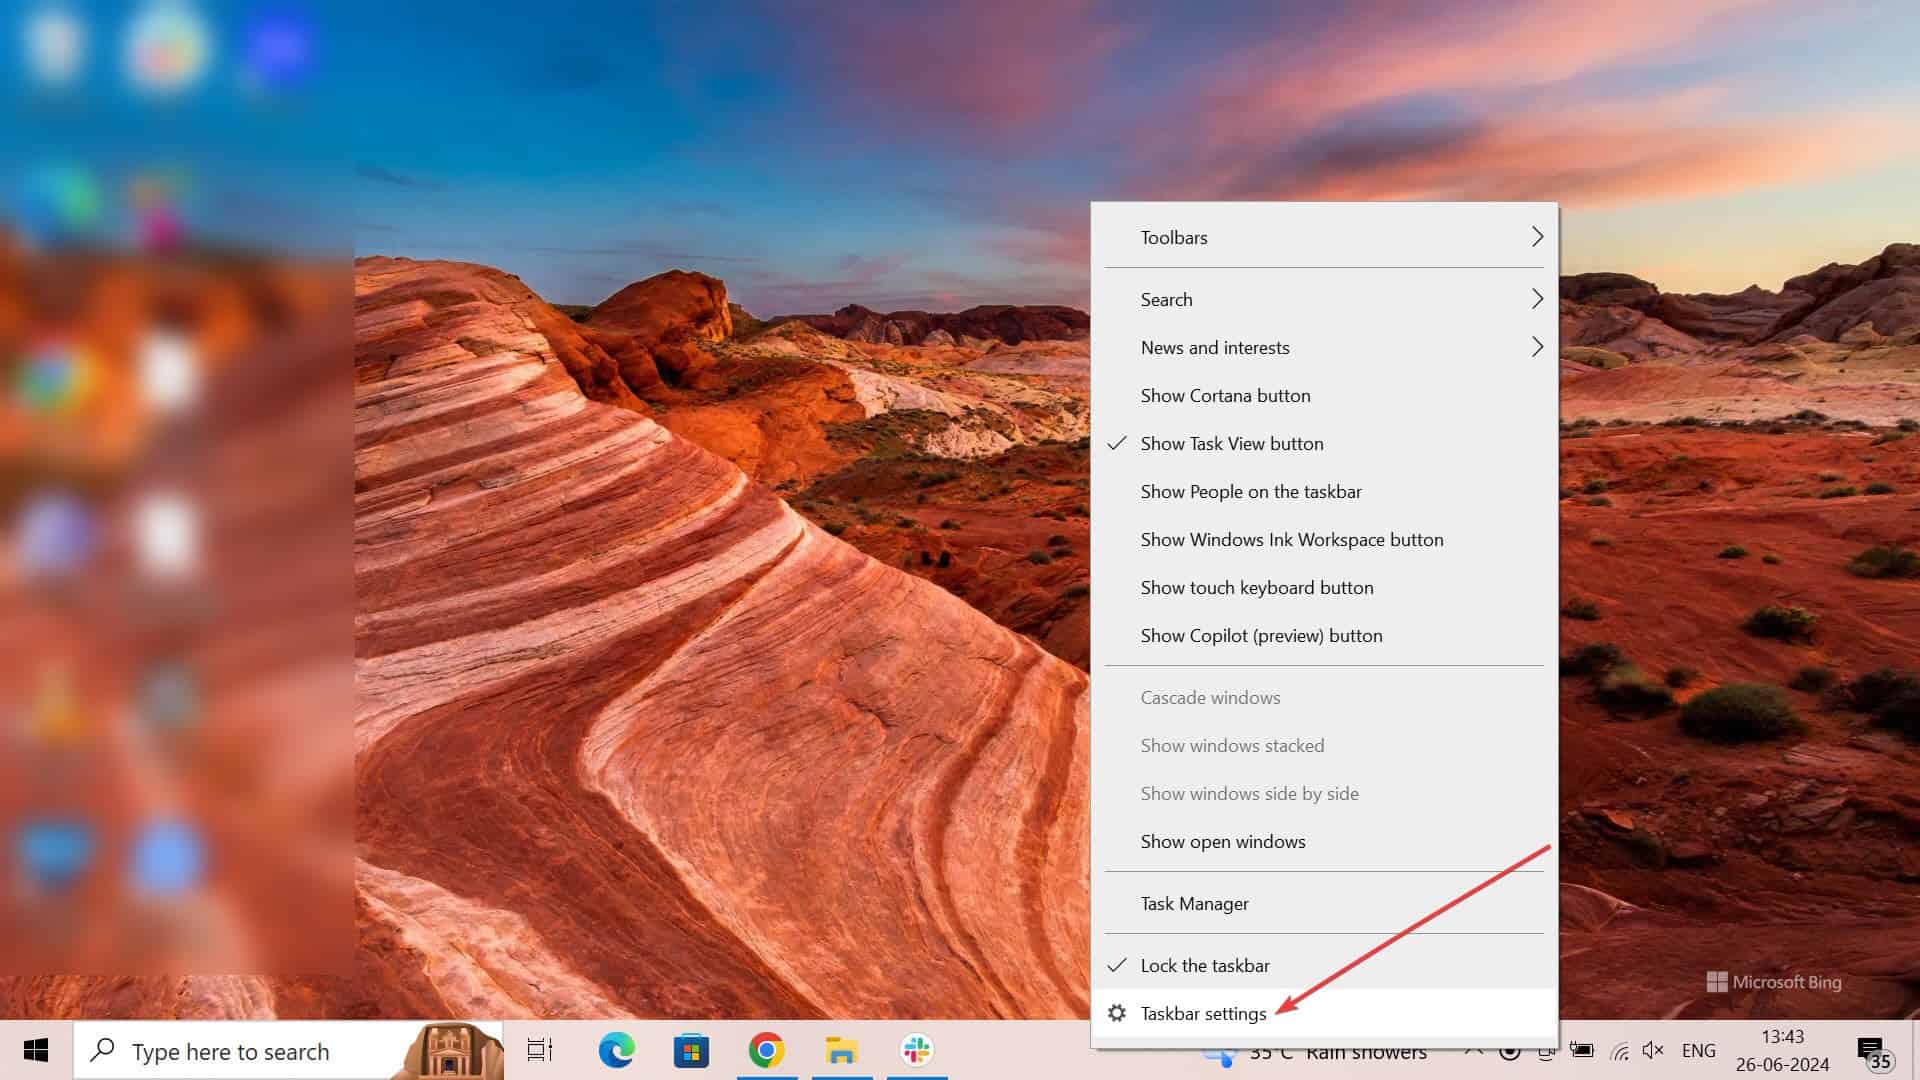Open the Start menu

[37, 1050]
